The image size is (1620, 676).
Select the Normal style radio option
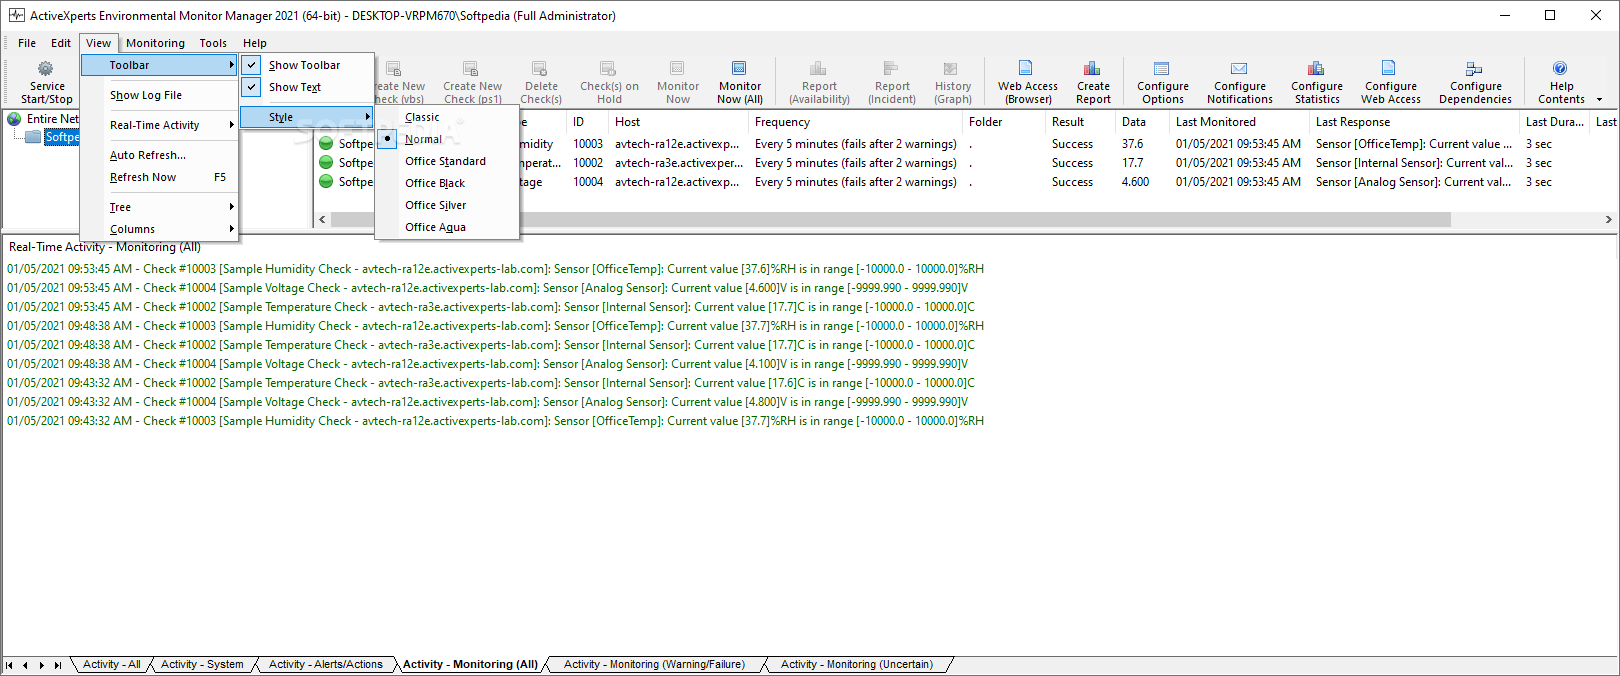coord(387,139)
